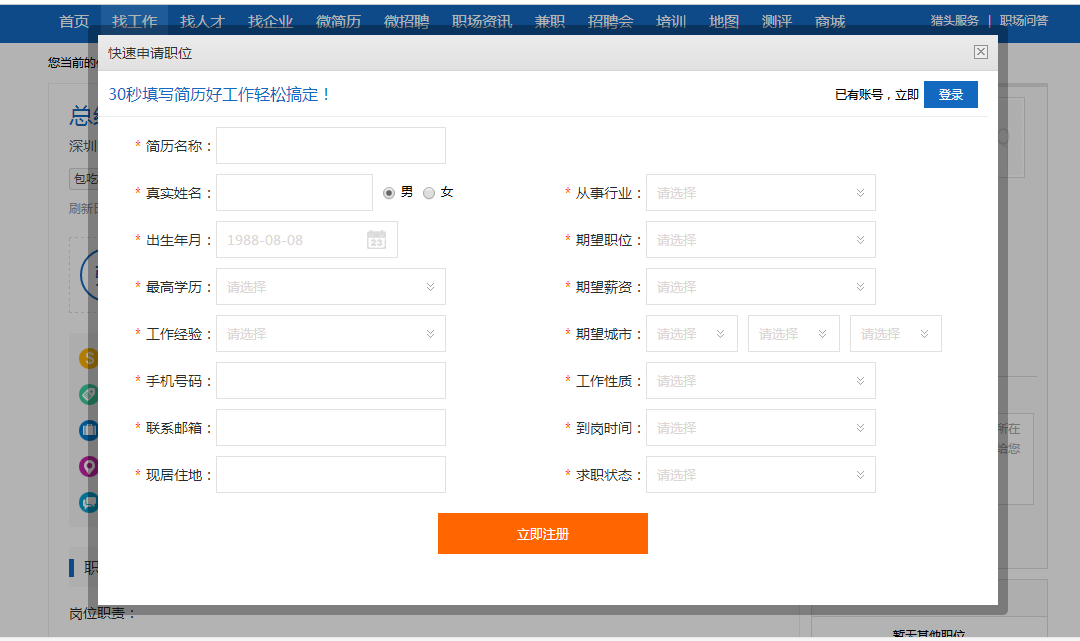Open the third 期望城市 dropdown
1080x641 pixels.
click(x=895, y=334)
